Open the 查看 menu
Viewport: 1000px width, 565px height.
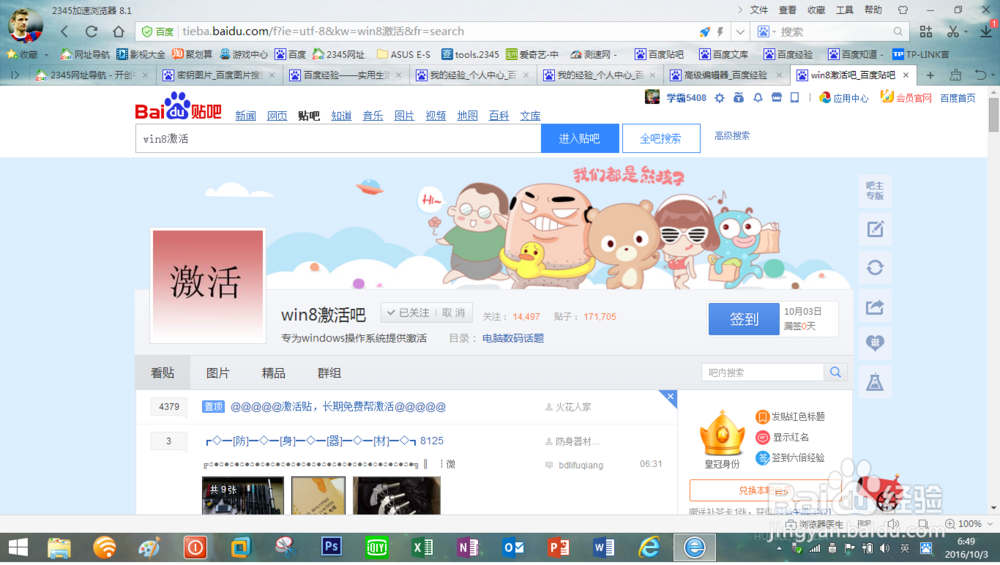pyautogui.click(x=788, y=10)
